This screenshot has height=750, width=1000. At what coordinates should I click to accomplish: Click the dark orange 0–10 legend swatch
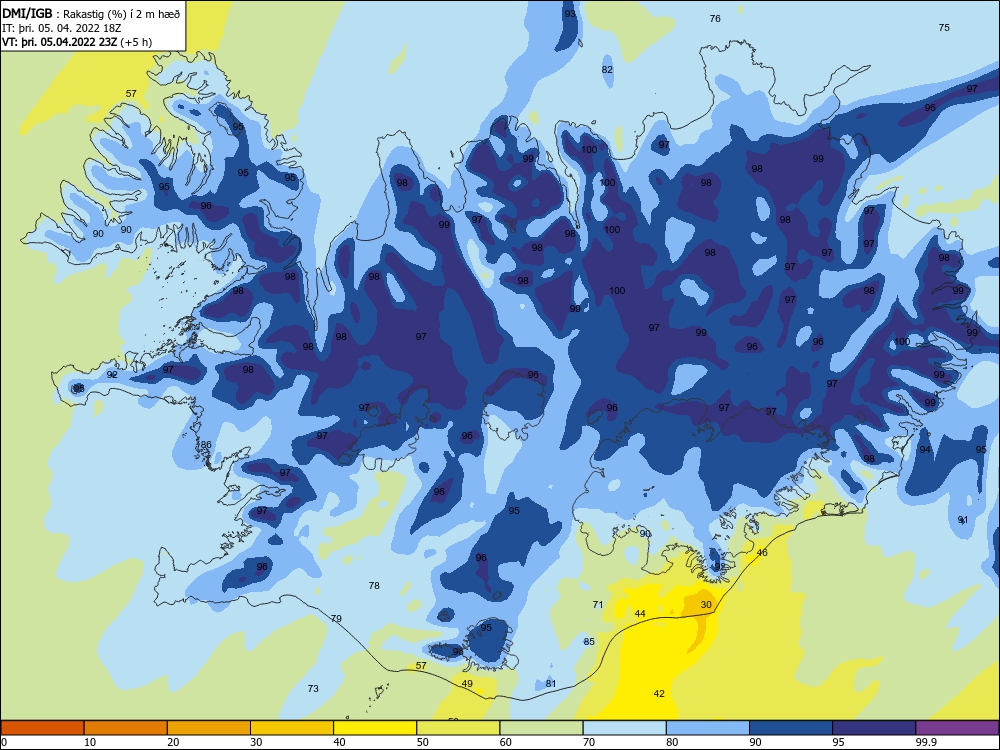pos(42,728)
